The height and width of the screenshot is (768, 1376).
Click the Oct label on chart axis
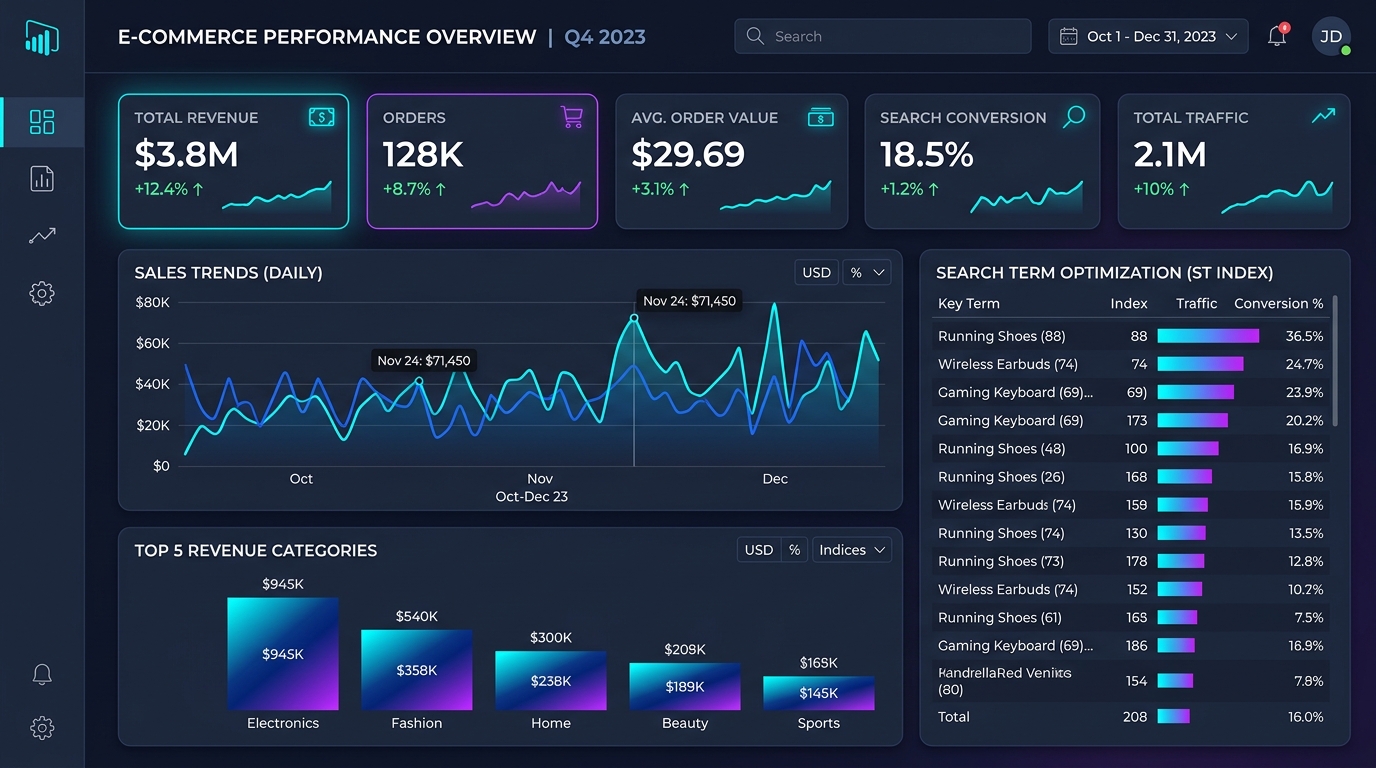tap(301, 479)
